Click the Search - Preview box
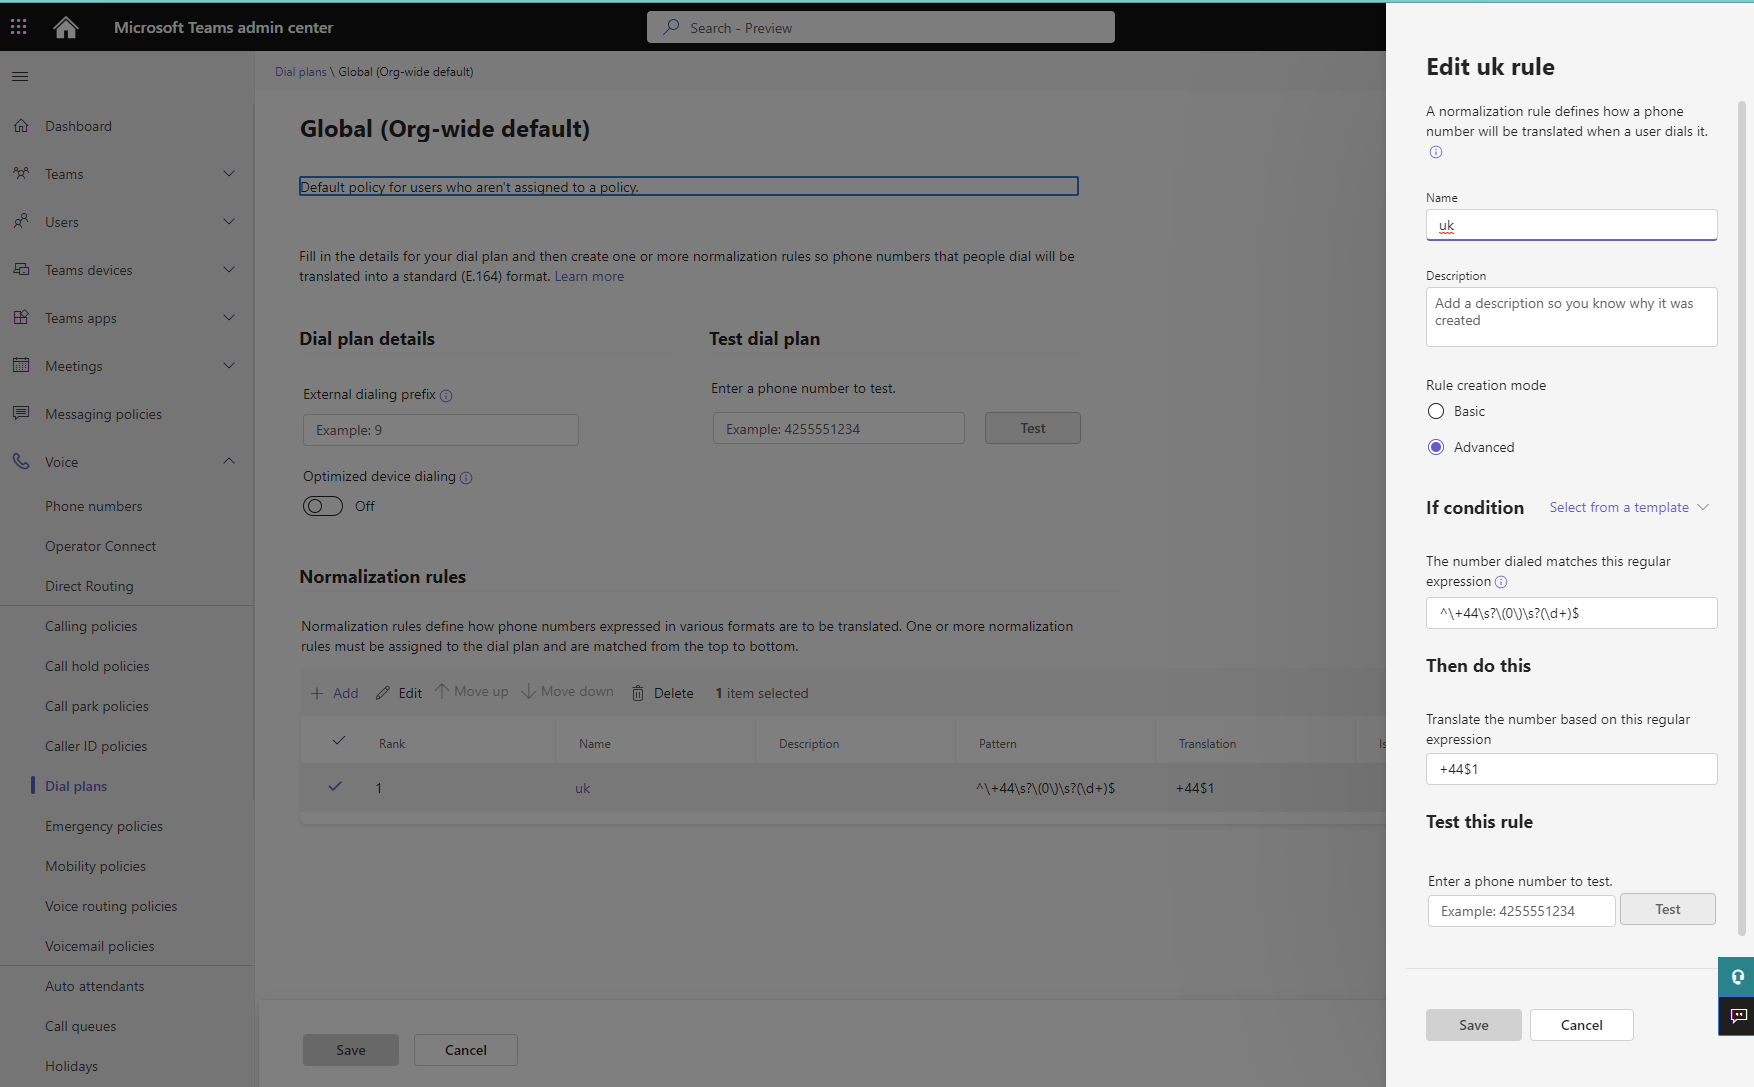The height and width of the screenshot is (1087, 1754). (881, 27)
